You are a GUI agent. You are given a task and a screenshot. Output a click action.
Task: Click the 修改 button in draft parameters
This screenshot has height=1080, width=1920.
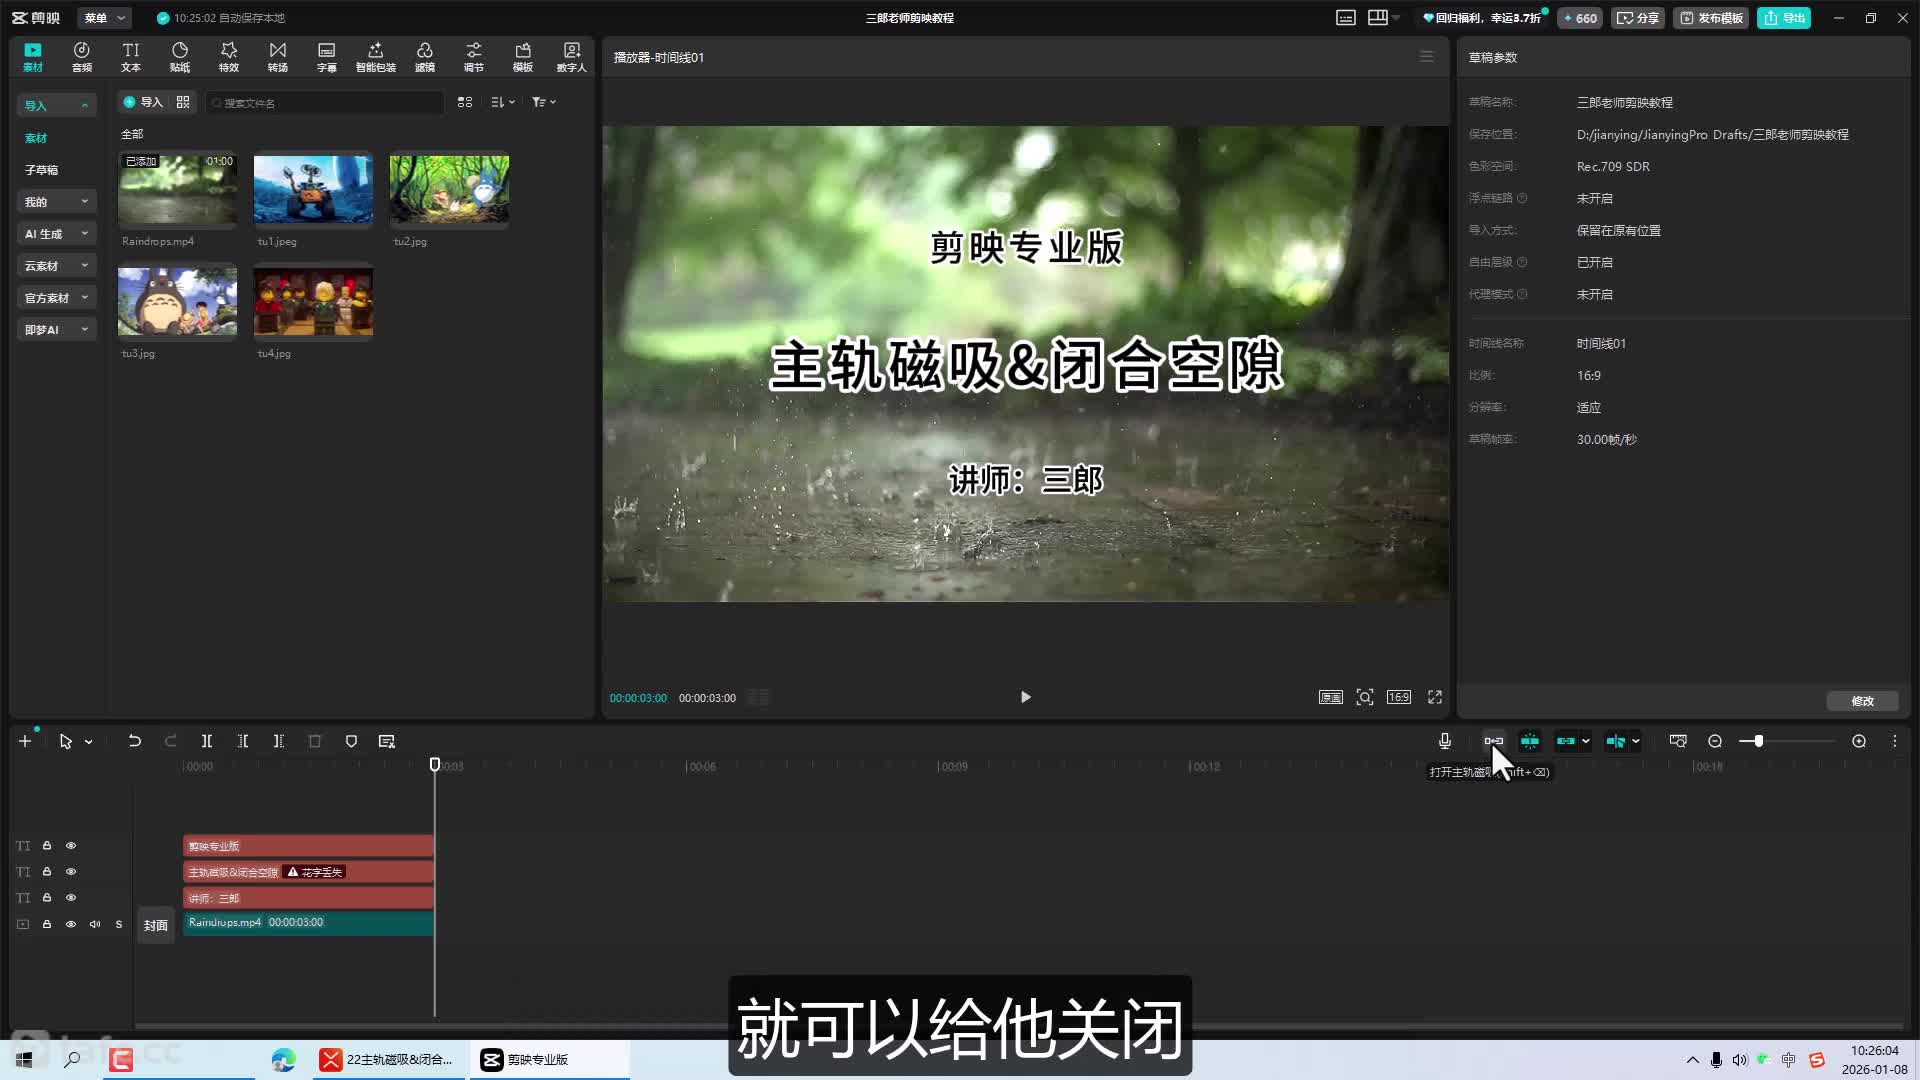click(x=1861, y=701)
